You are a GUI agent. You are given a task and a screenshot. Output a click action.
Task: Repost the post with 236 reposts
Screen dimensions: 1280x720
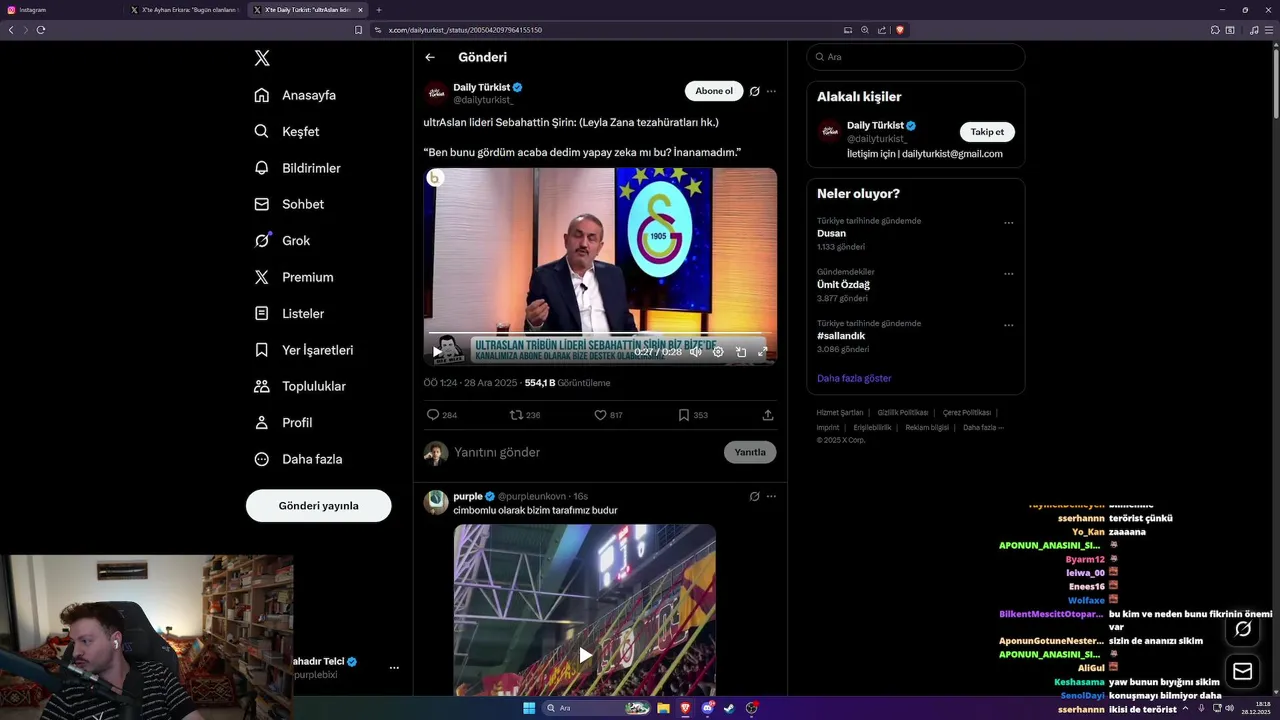pos(525,415)
